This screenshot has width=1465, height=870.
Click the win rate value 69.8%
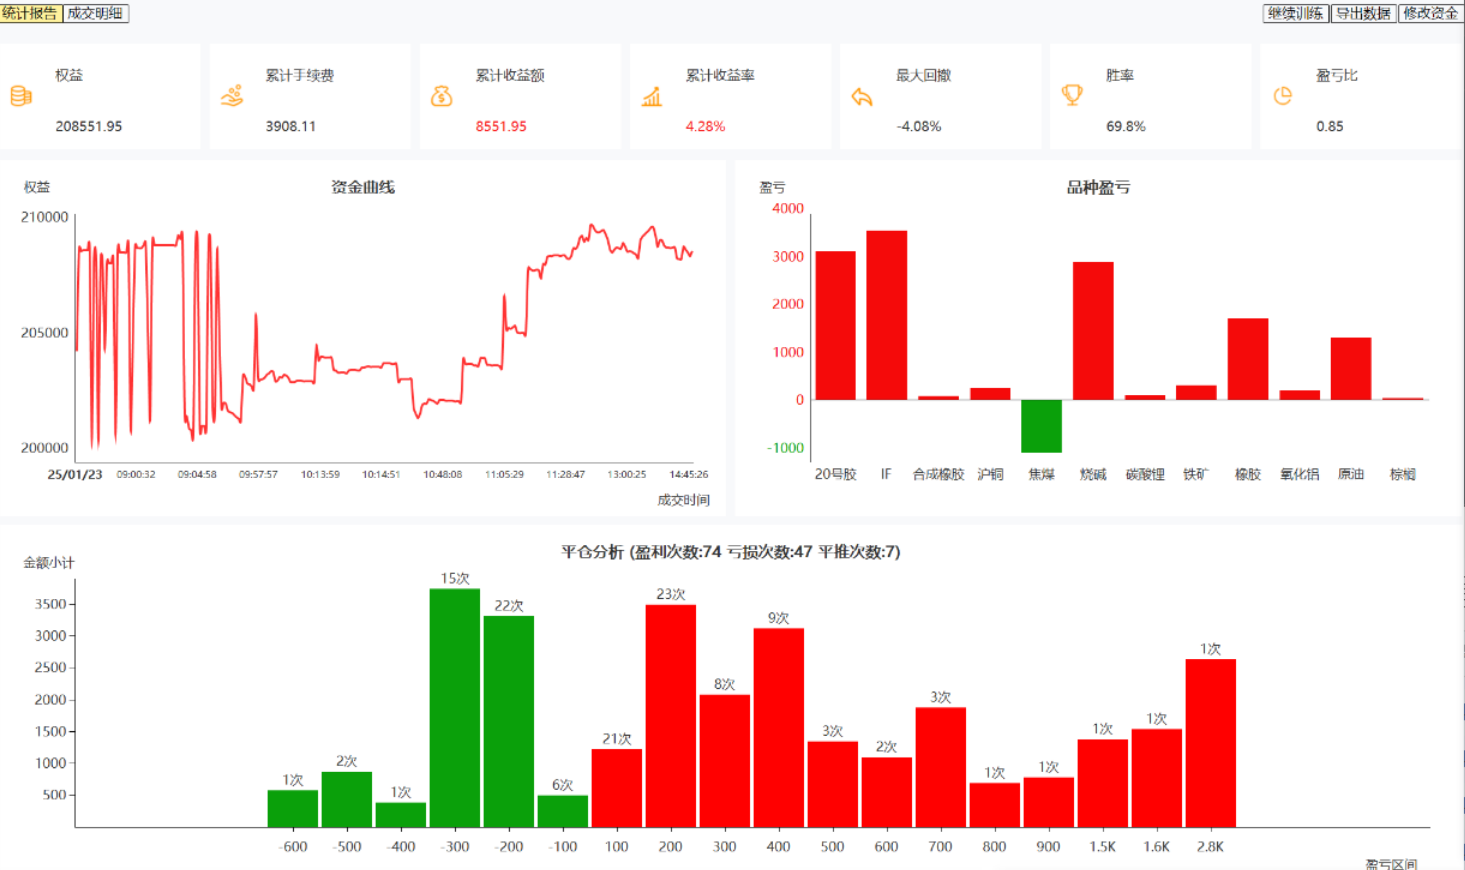pyautogui.click(x=1126, y=126)
